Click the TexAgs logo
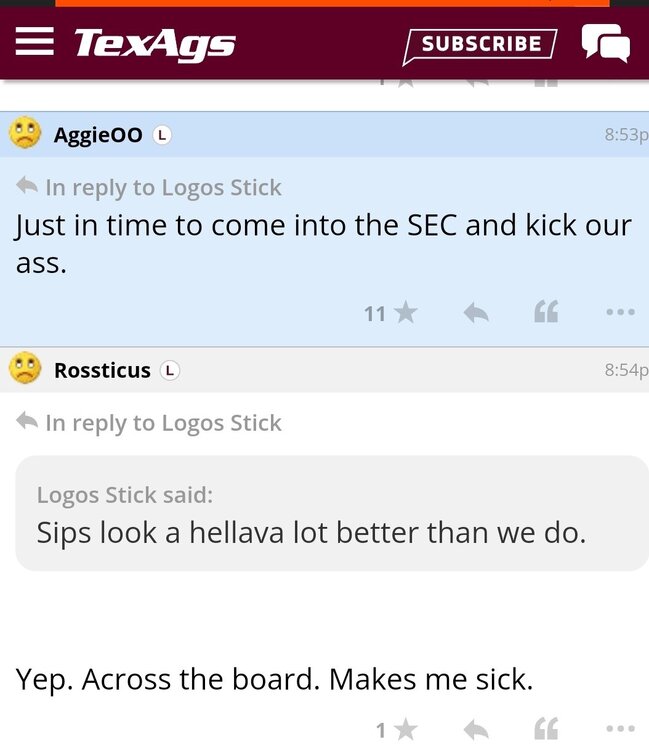Image resolution: width=649 pixels, height=750 pixels. (x=155, y=43)
